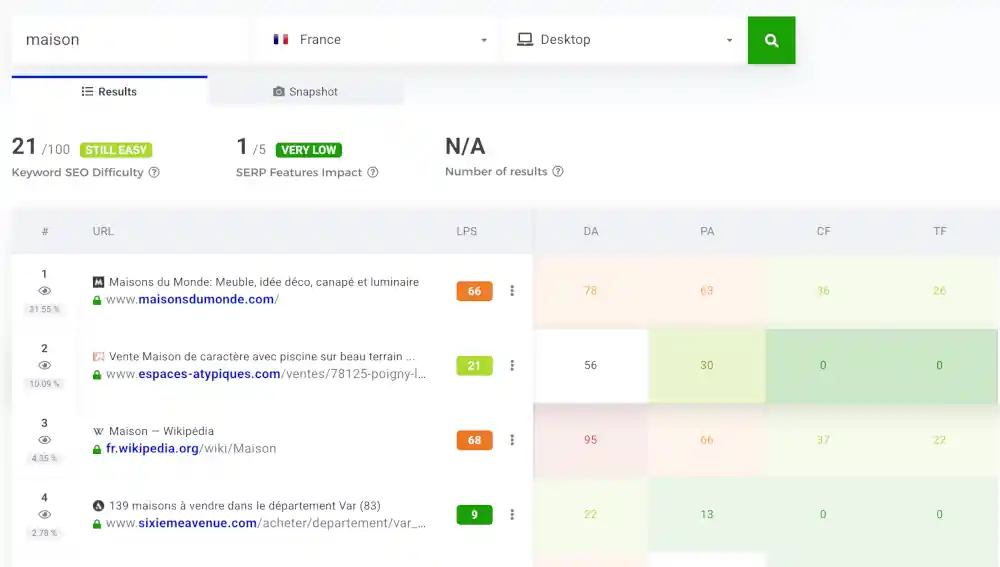Click Maisons du Monde favicon
This screenshot has height=567, width=1000.
point(98,282)
